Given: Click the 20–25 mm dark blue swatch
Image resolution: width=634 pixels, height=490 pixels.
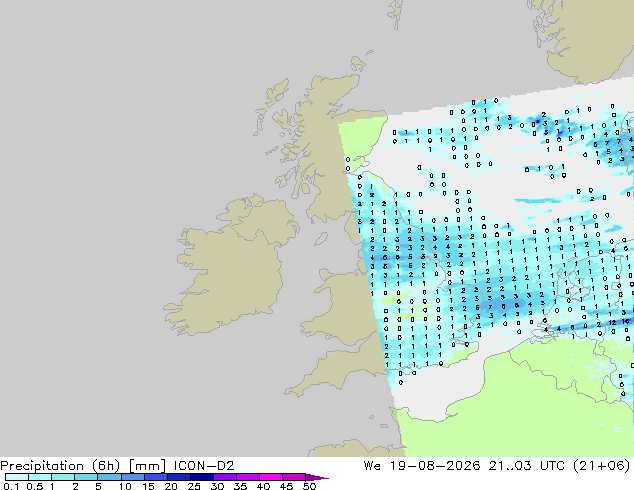Looking at the screenshot, I should pos(178,477).
